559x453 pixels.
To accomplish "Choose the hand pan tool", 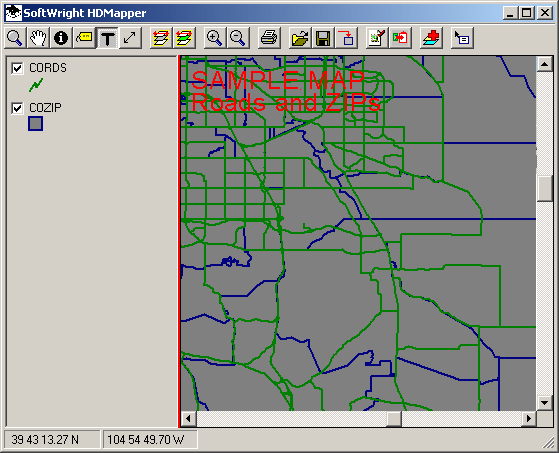I will [x=38, y=38].
